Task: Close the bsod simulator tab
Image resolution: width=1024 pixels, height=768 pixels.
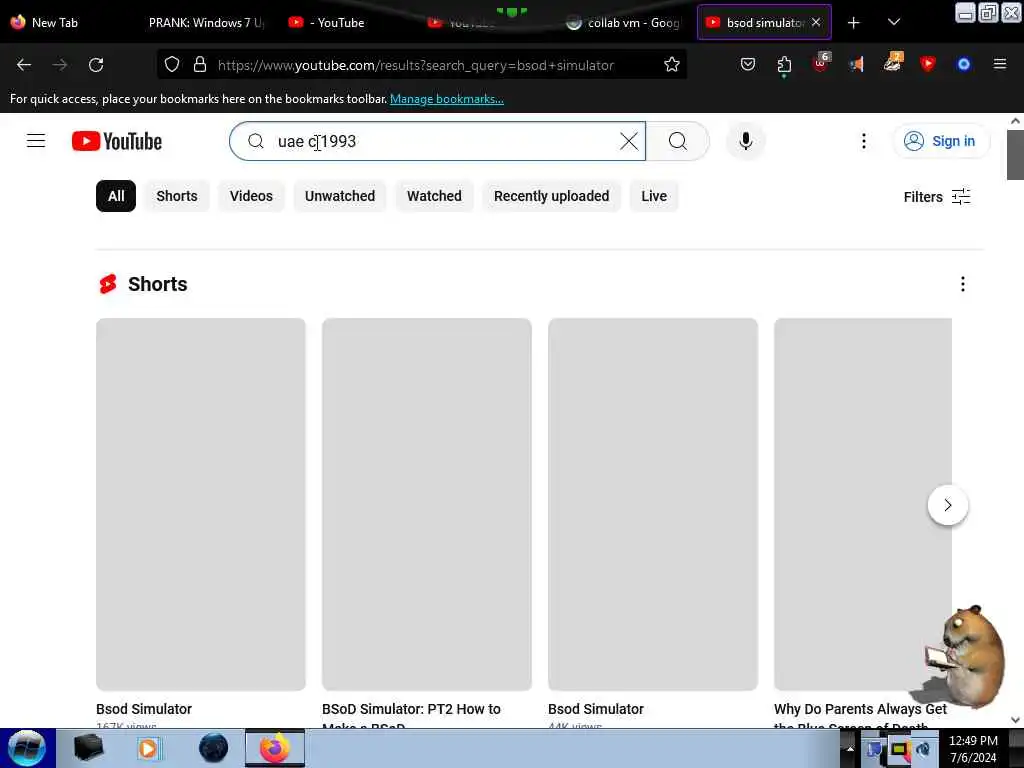Action: pyautogui.click(x=816, y=22)
